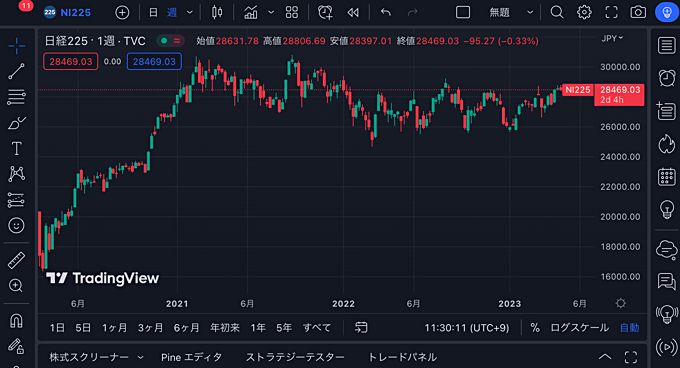Screen dimensions: 680x368
Task: Select the ruler measure tool
Action: 16,260
